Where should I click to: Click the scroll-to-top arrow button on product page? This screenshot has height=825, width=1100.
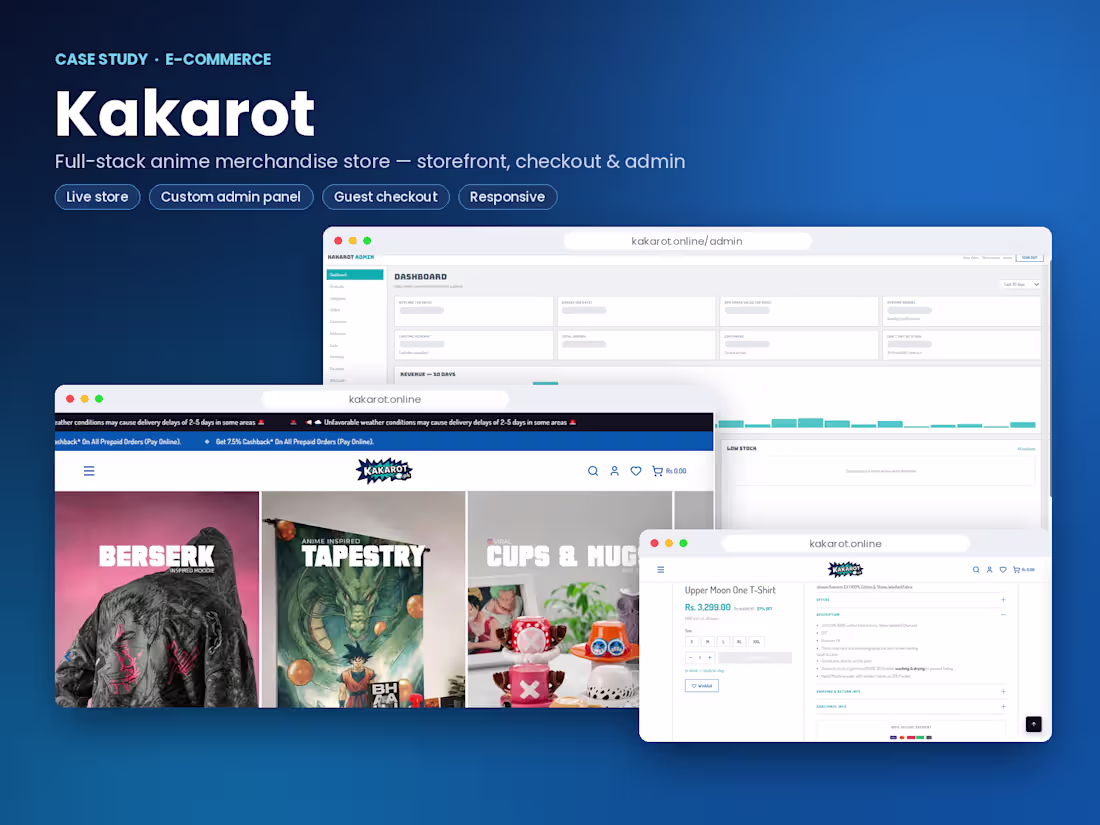(x=1033, y=724)
